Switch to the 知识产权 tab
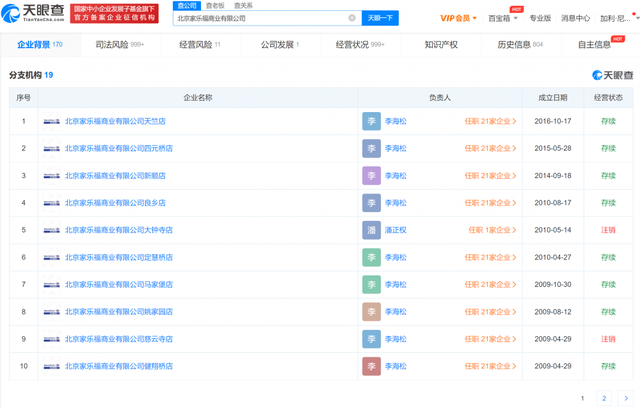Image resolution: width=640 pixels, height=408 pixels. coord(441,44)
